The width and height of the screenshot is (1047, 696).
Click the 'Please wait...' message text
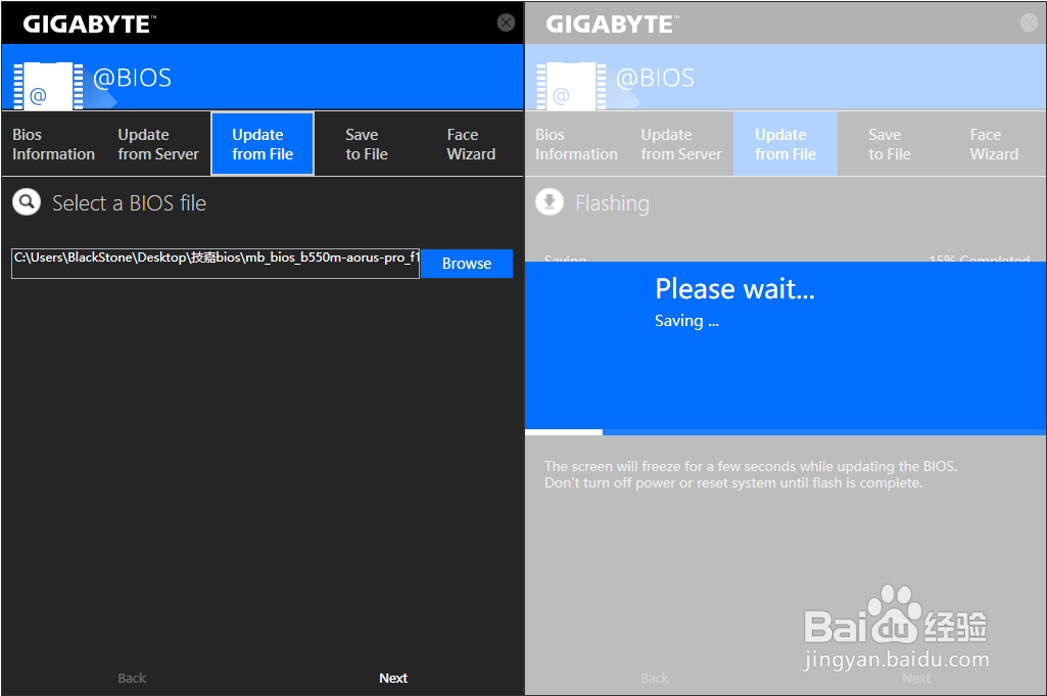(x=735, y=289)
